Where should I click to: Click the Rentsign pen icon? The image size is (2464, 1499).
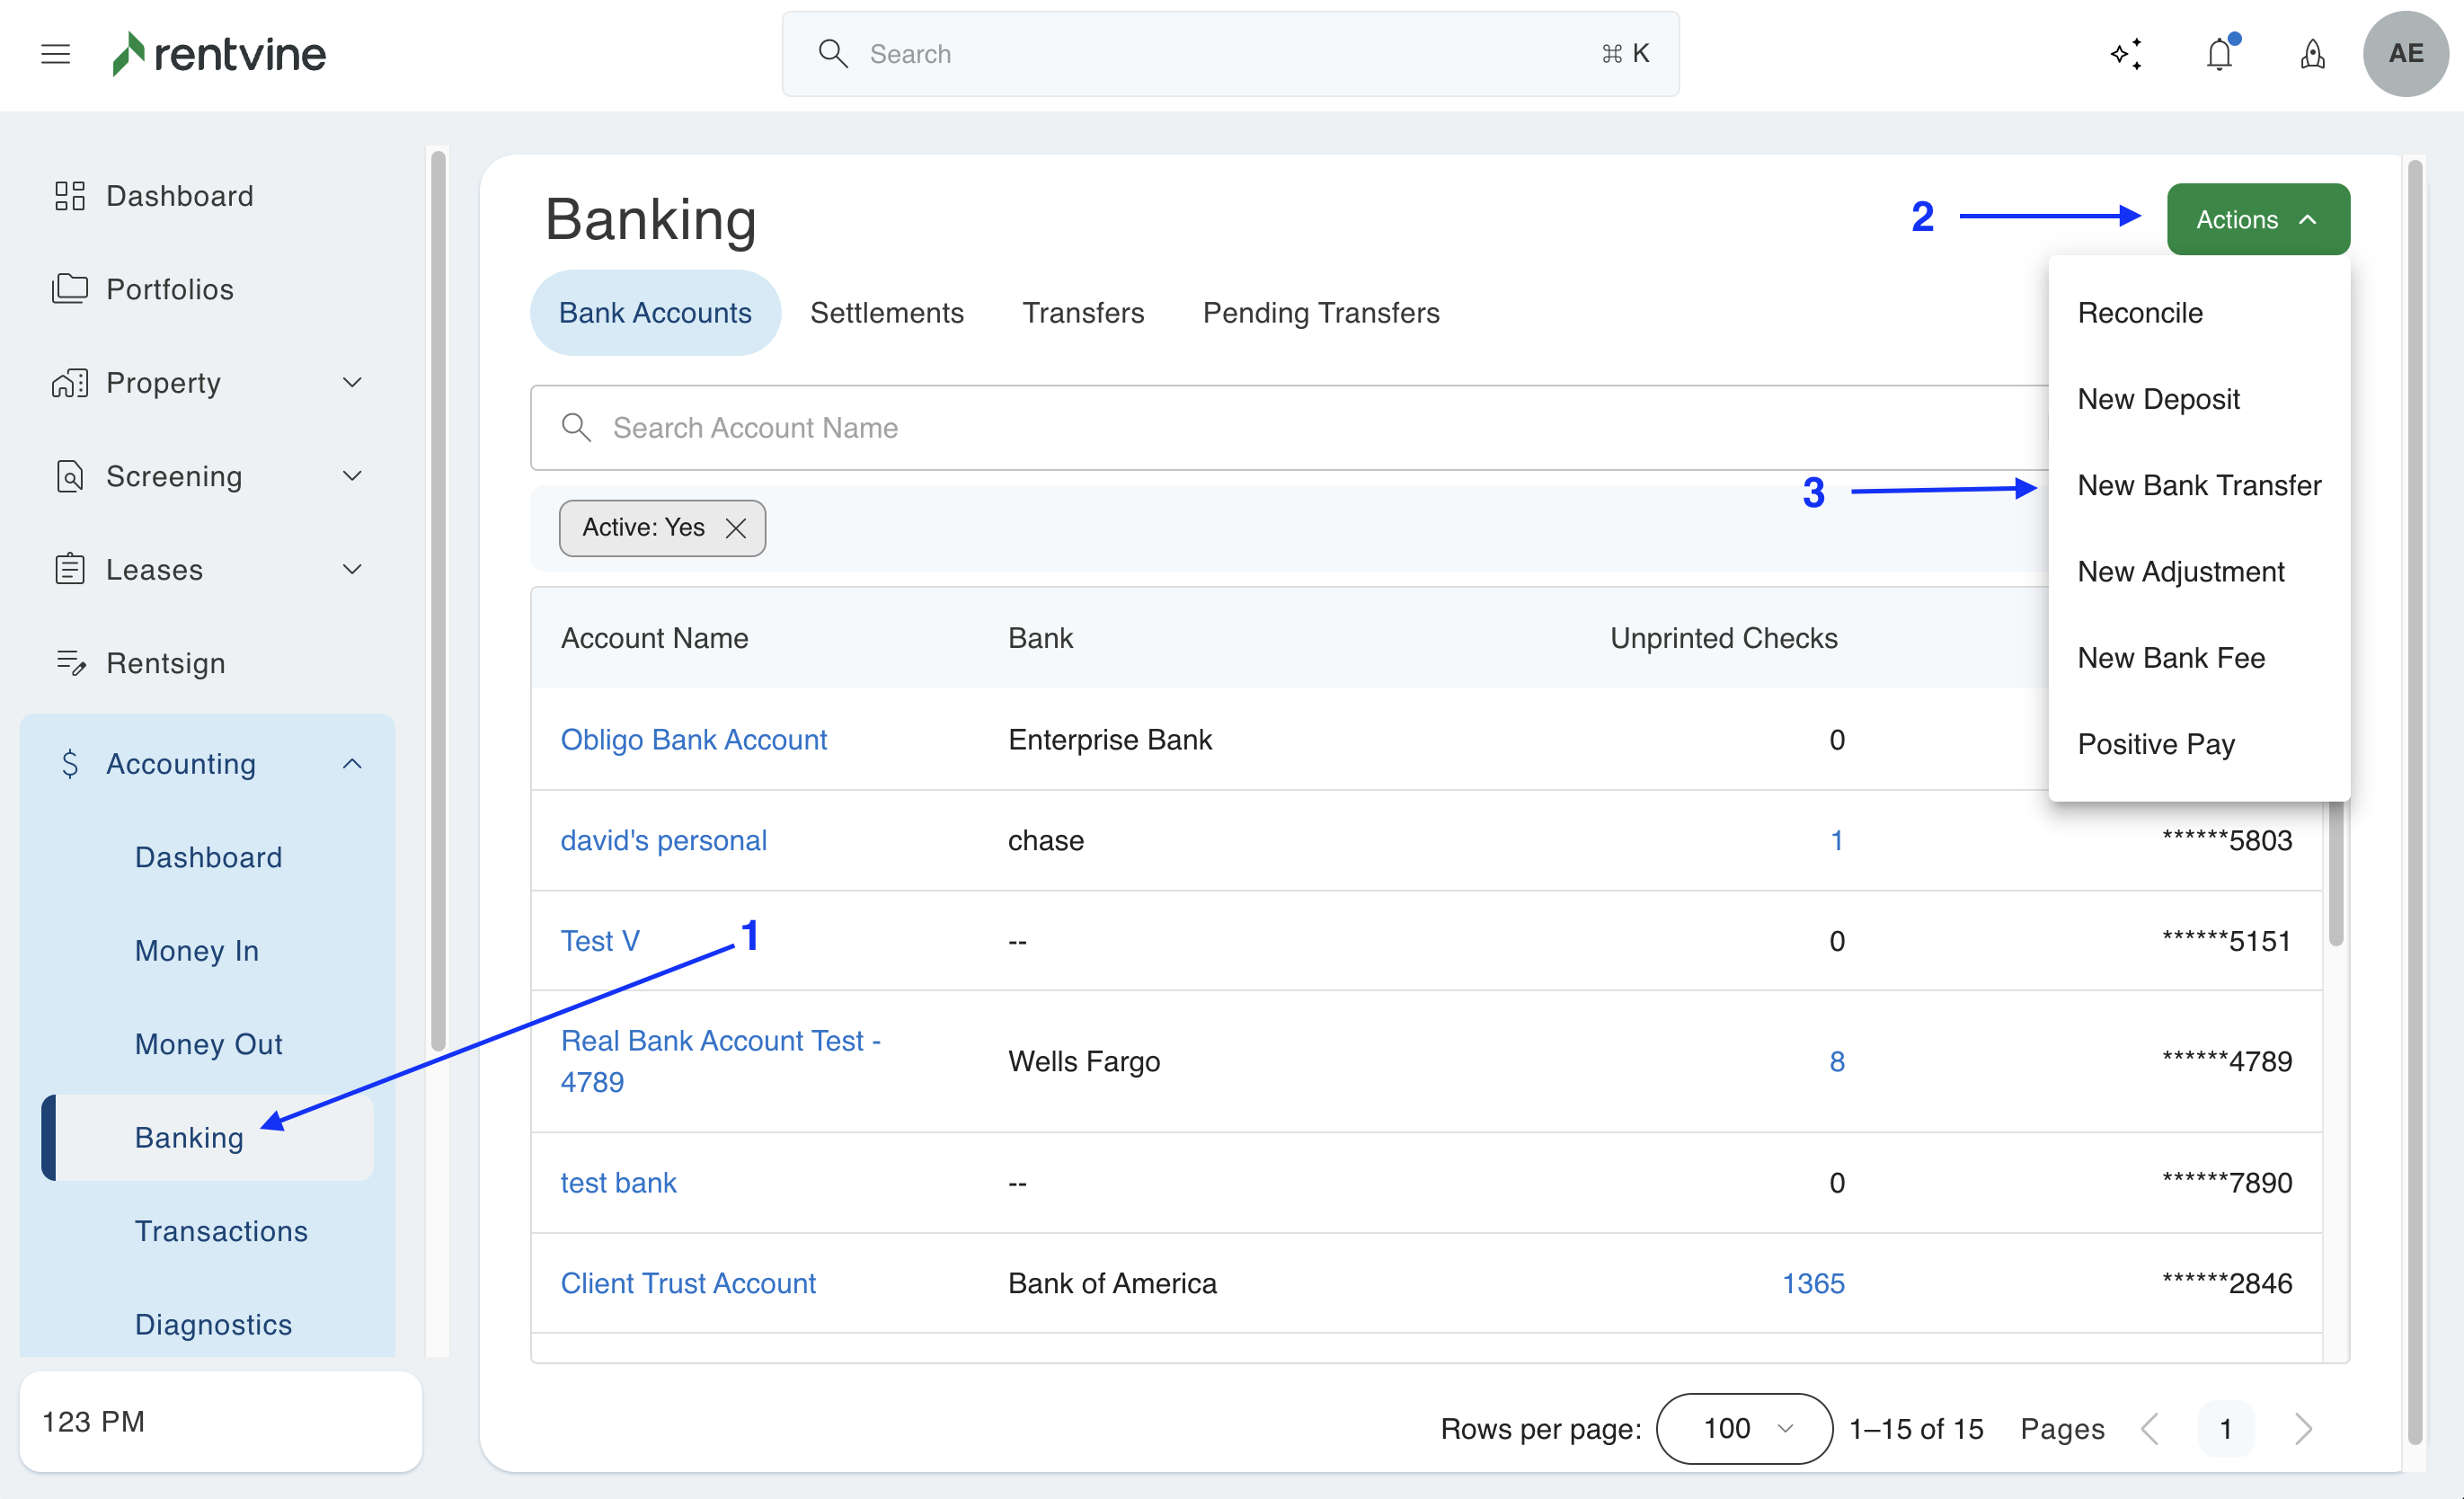point(69,663)
